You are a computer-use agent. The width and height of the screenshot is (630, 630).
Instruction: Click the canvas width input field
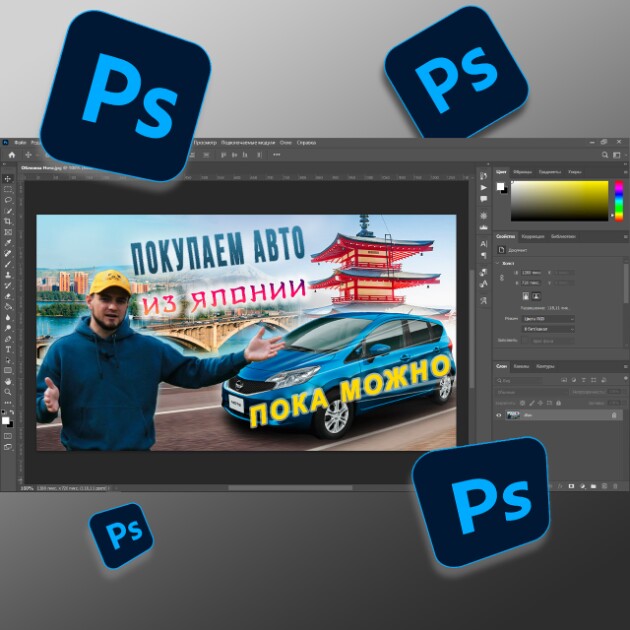coord(531,273)
